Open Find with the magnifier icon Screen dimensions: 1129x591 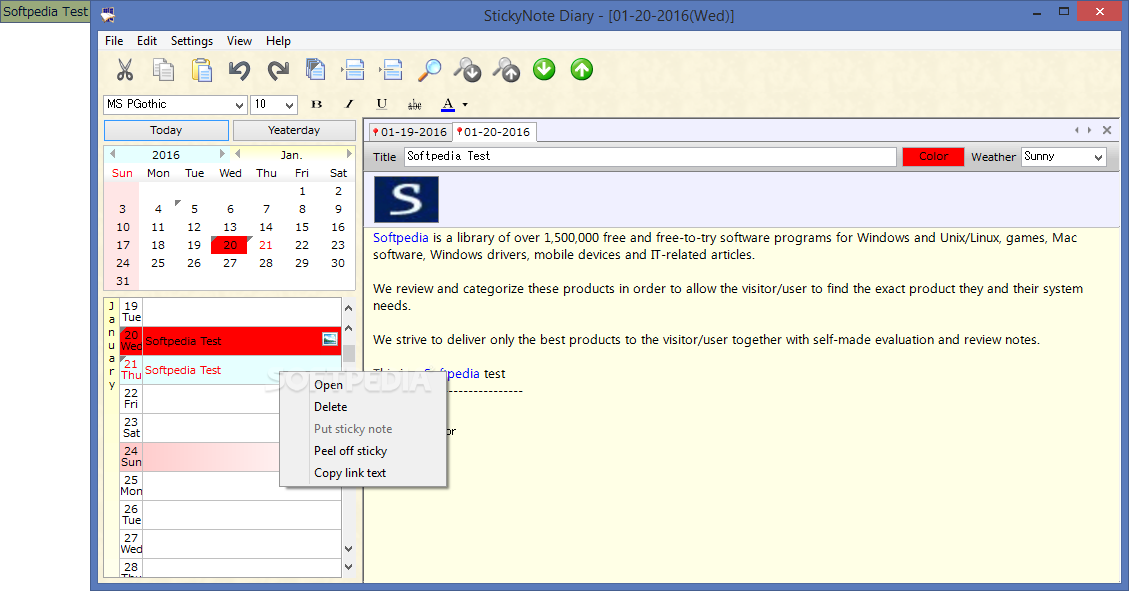click(430, 70)
